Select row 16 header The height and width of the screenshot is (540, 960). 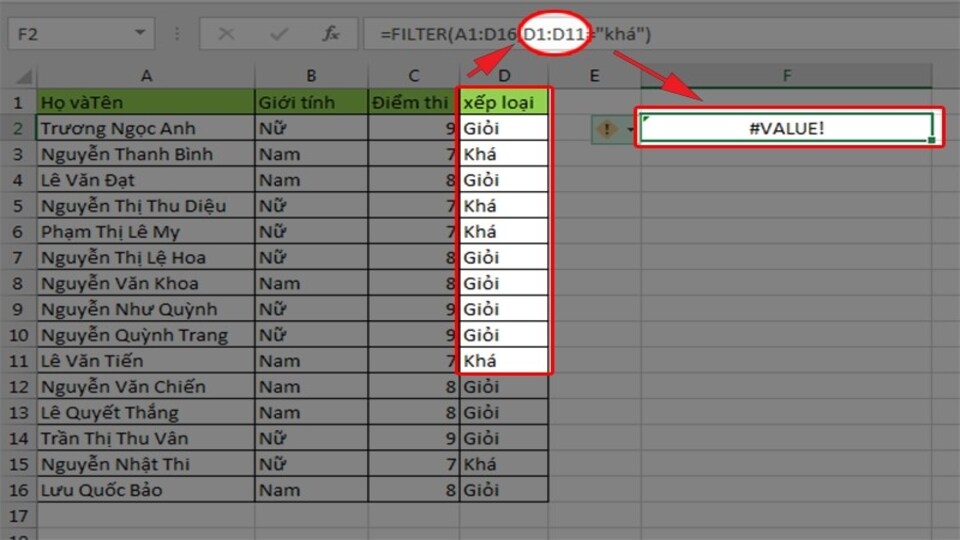[18, 490]
